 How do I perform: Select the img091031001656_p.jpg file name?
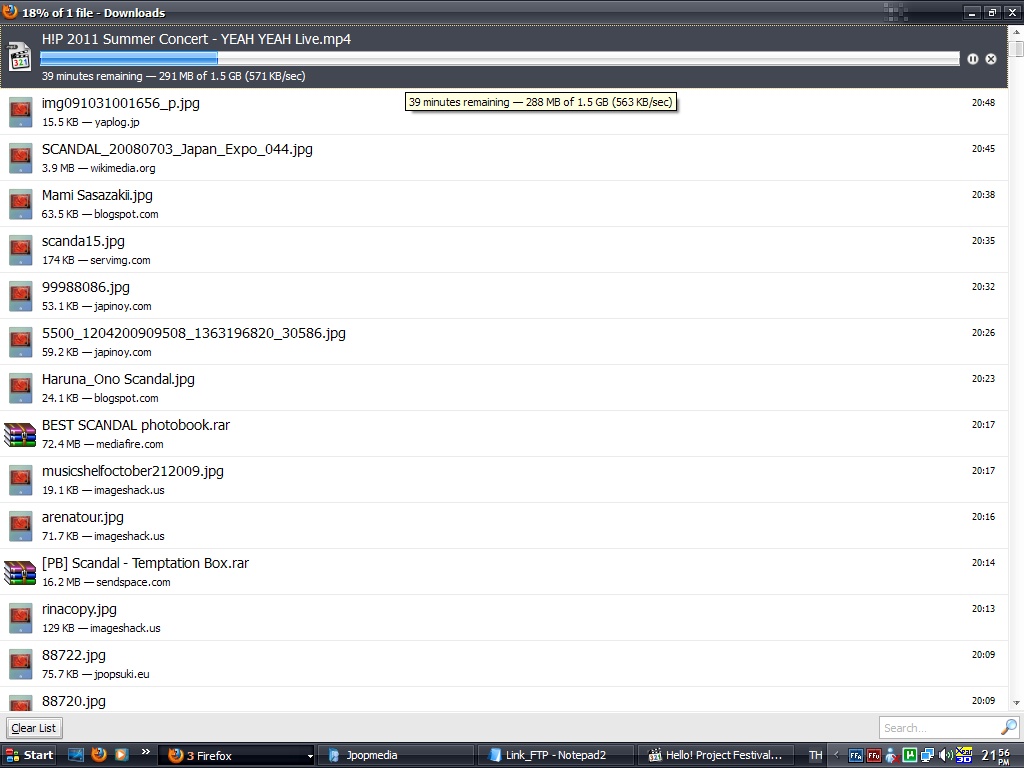coord(121,103)
